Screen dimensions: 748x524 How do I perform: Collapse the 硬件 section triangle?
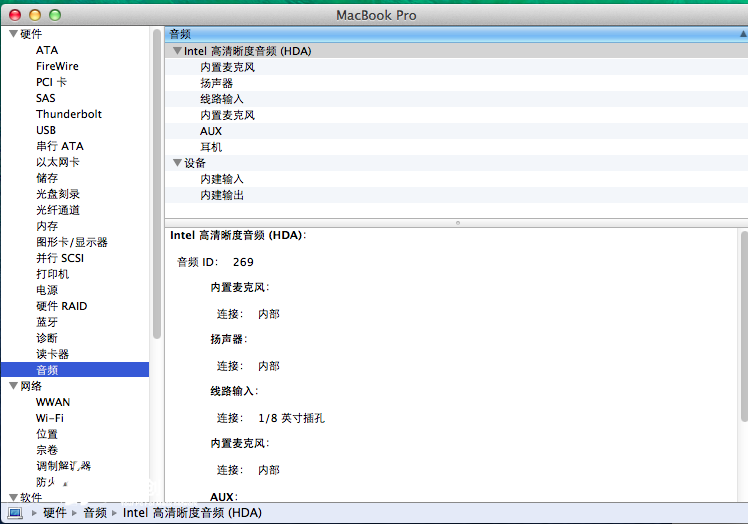tap(13, 34)
